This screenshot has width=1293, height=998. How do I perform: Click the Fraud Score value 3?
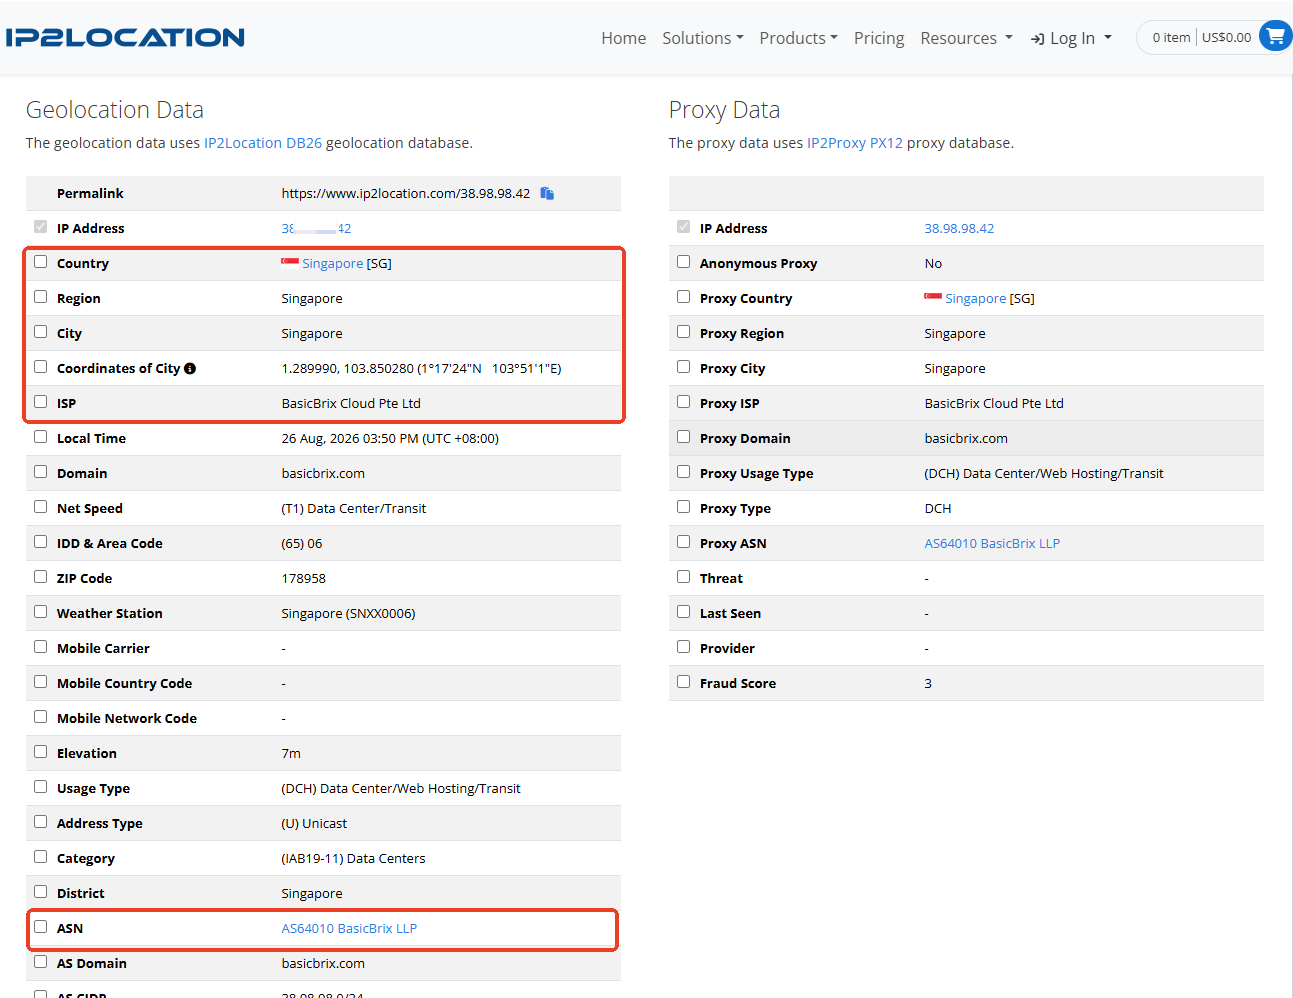[x=928, y=683]
